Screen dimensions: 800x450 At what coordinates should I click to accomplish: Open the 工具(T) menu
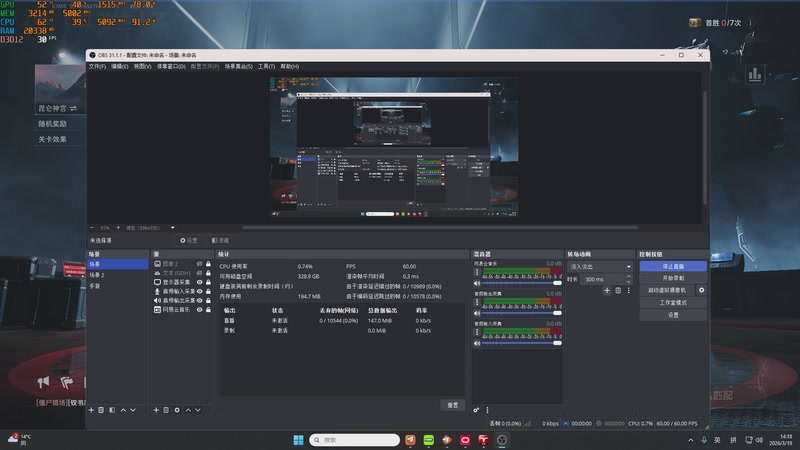(x=266, y=66)
